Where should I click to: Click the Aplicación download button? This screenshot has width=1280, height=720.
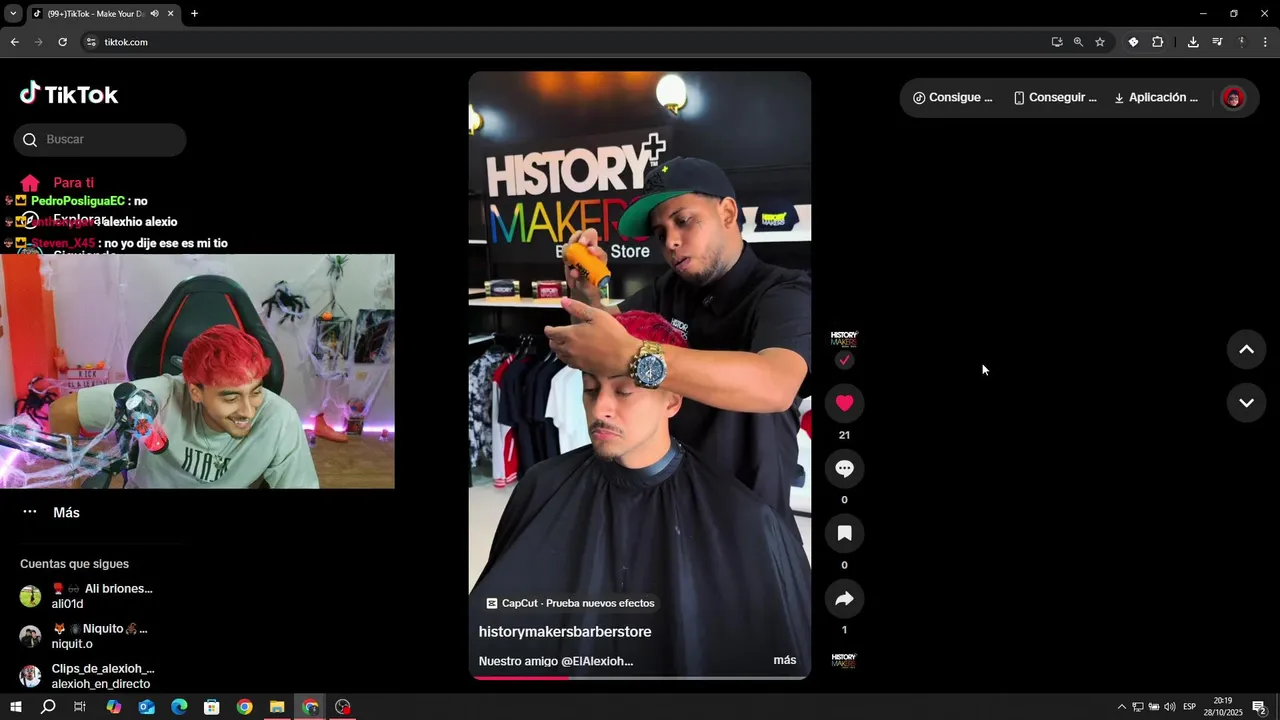tap(1156, 98)
